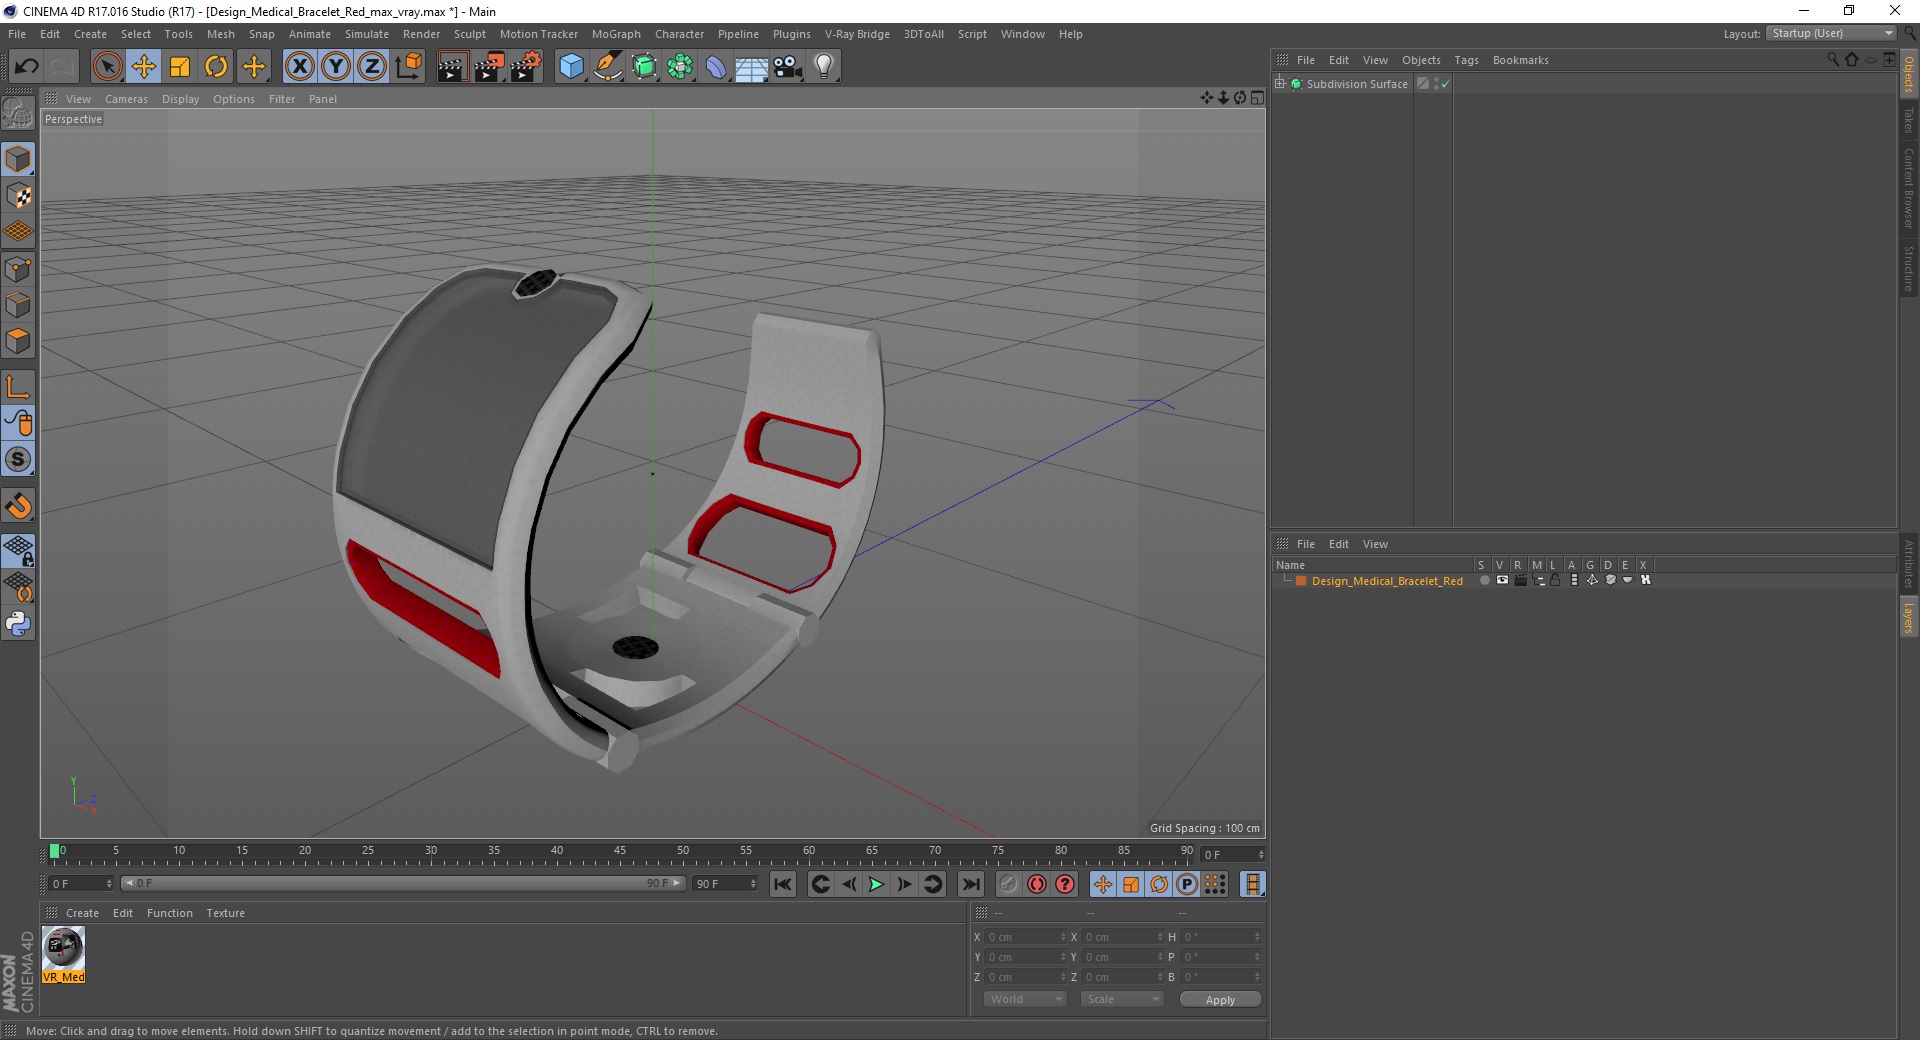This screenshot has height=1040, width=1920.
Task: Click the Bend deformer icon
Action: (716, 67)
